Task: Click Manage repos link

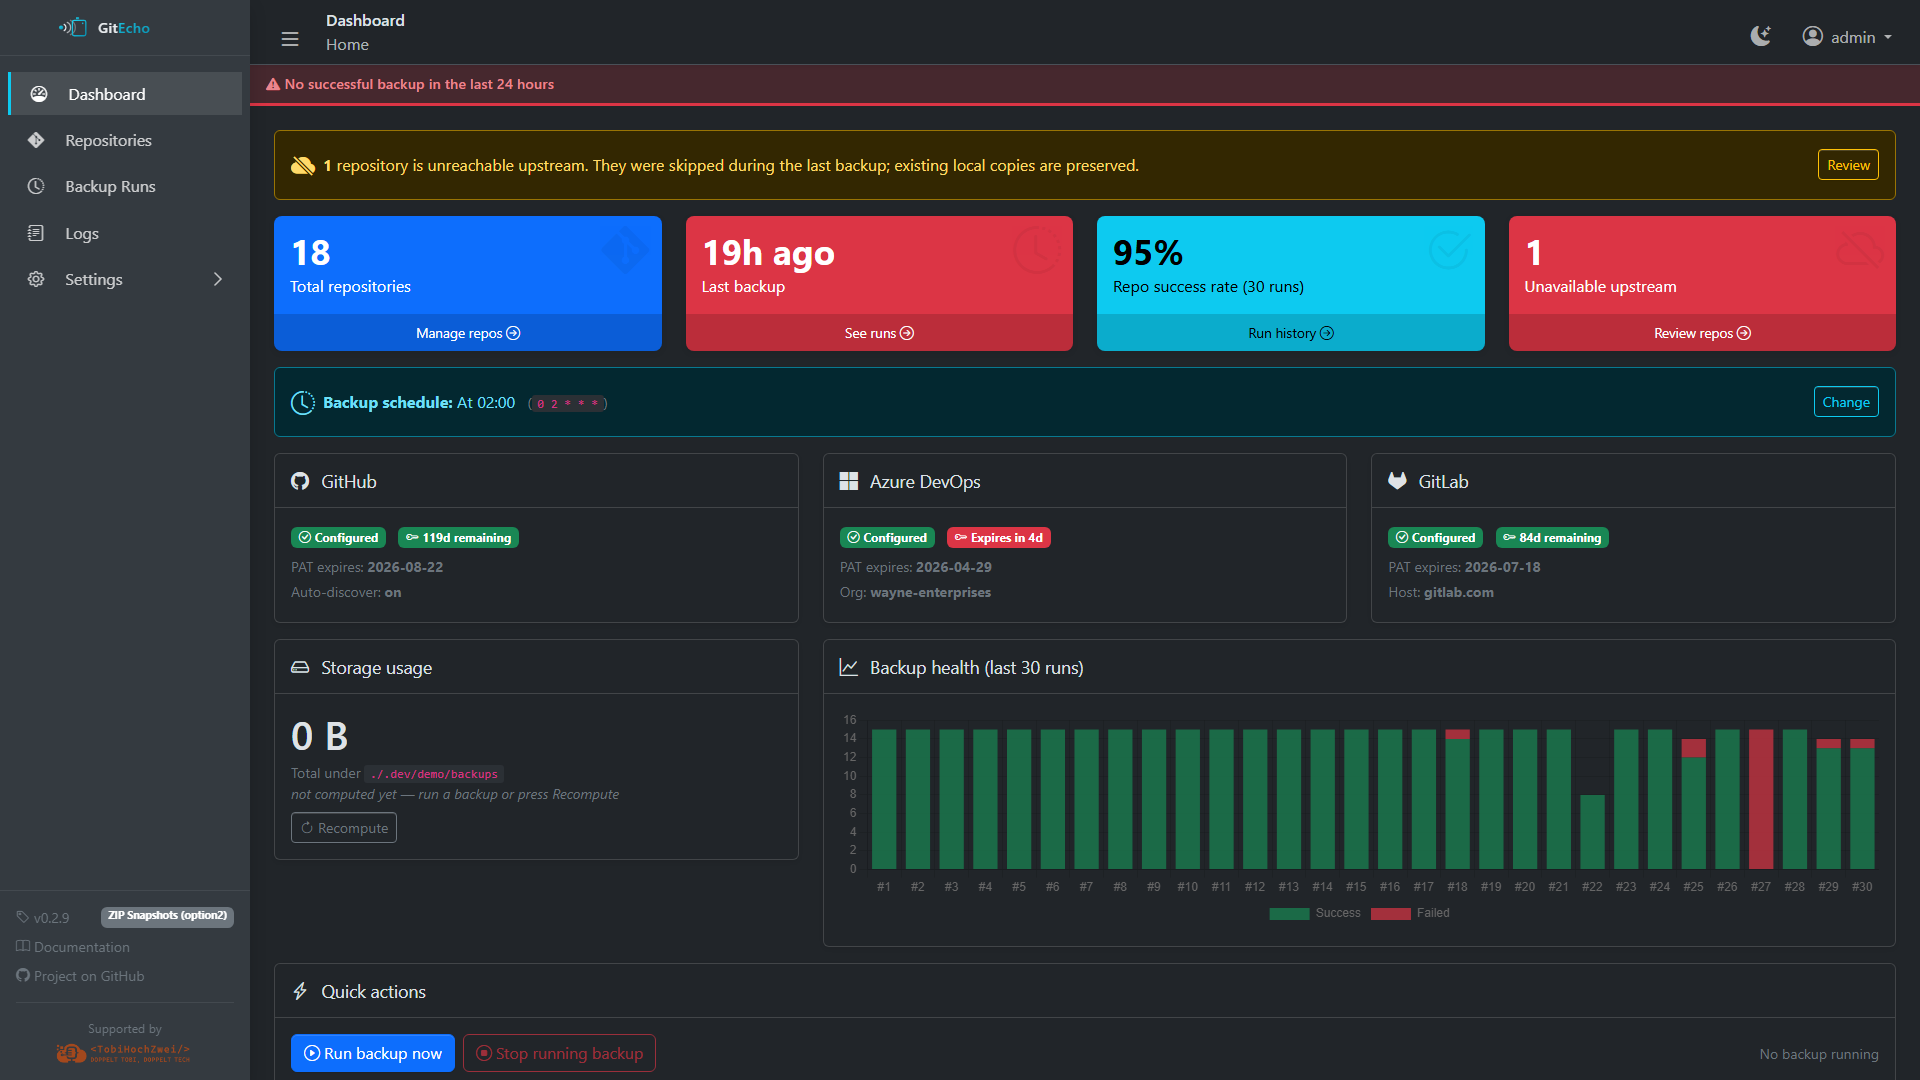Action: [x=467, y=333]
